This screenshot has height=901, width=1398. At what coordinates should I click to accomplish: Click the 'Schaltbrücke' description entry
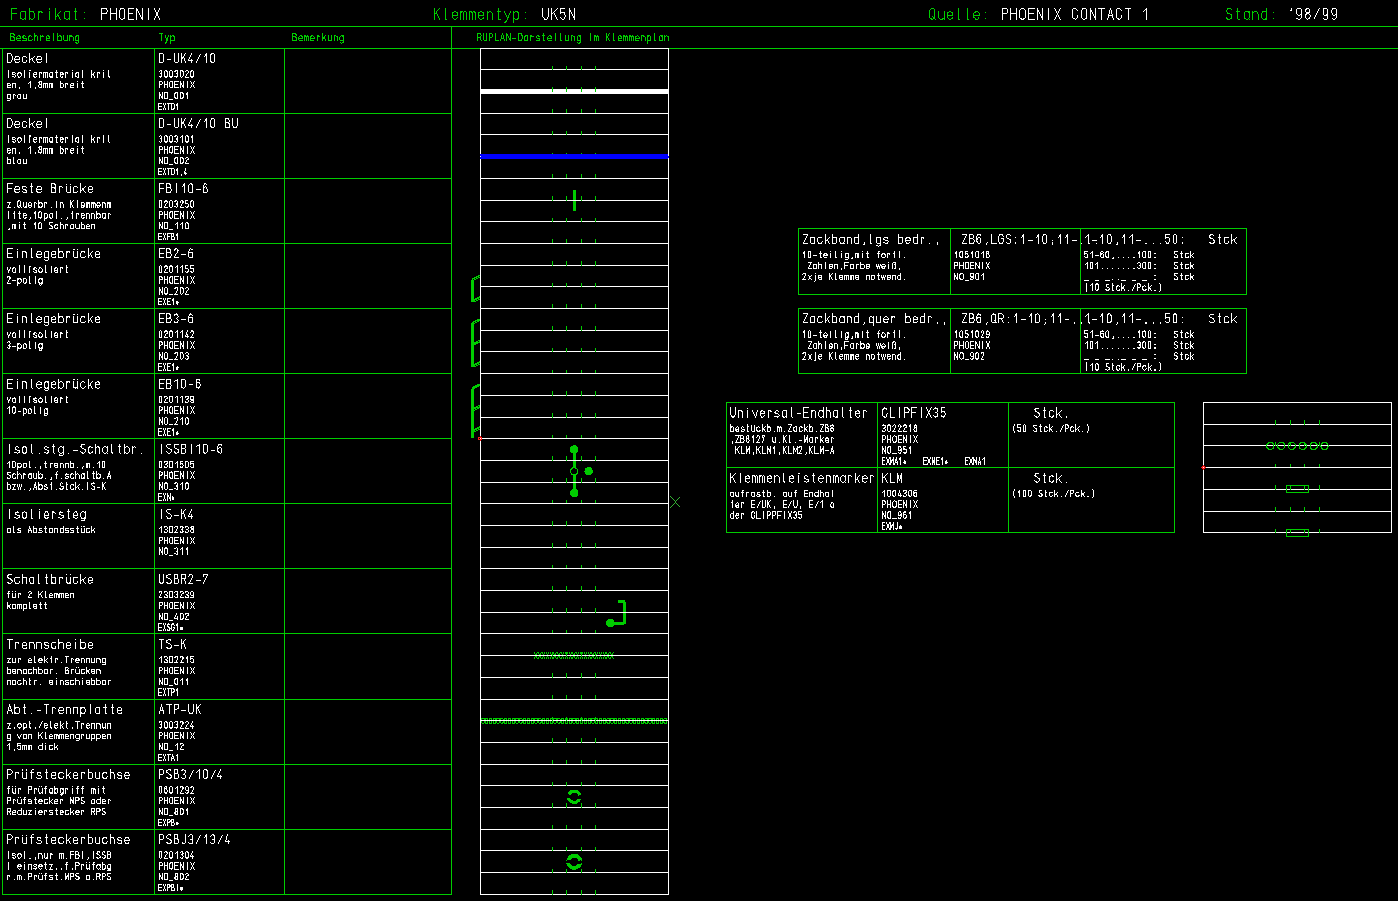[50, 580]
